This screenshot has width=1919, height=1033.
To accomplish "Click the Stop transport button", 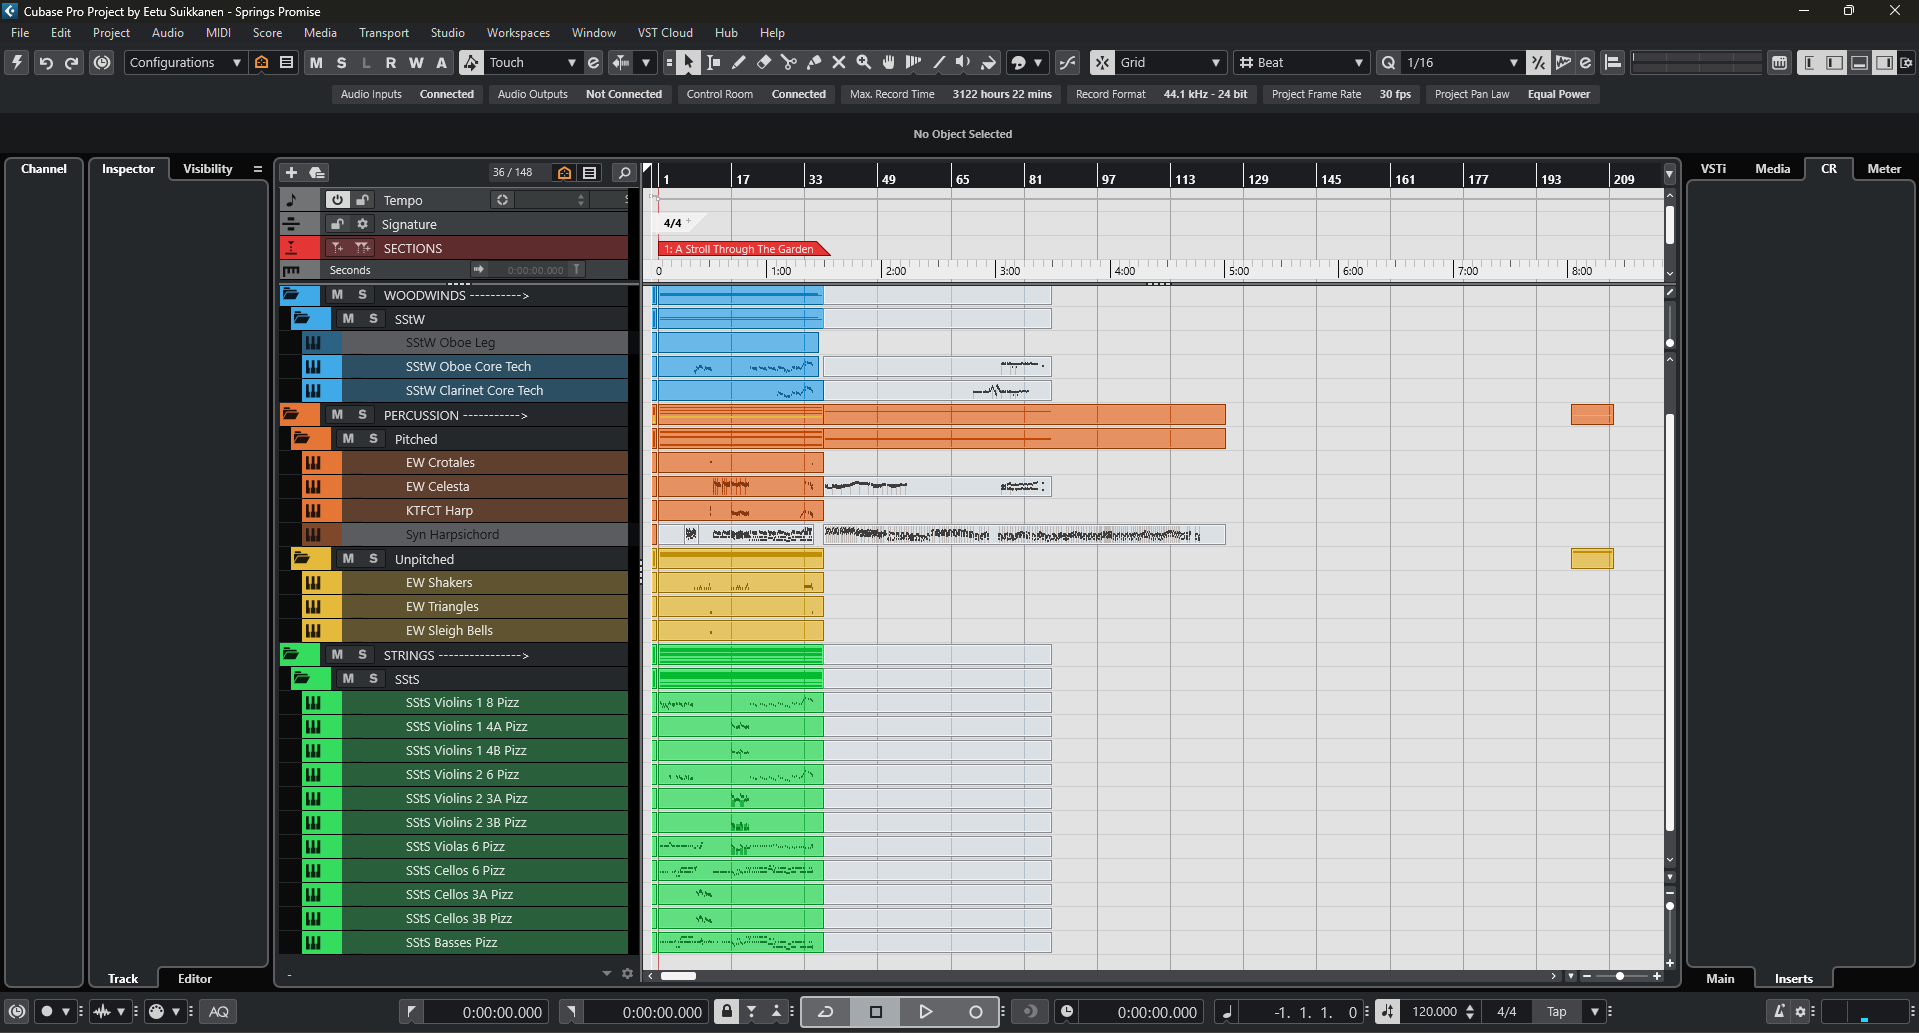I will click(x=876, y=1012).
